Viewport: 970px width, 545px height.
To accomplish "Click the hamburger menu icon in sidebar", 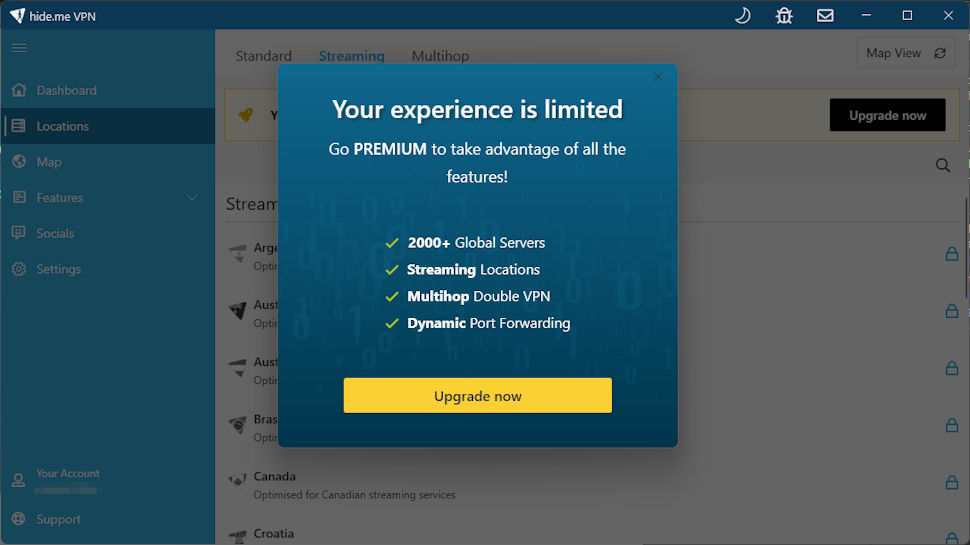I will point(19,48).
